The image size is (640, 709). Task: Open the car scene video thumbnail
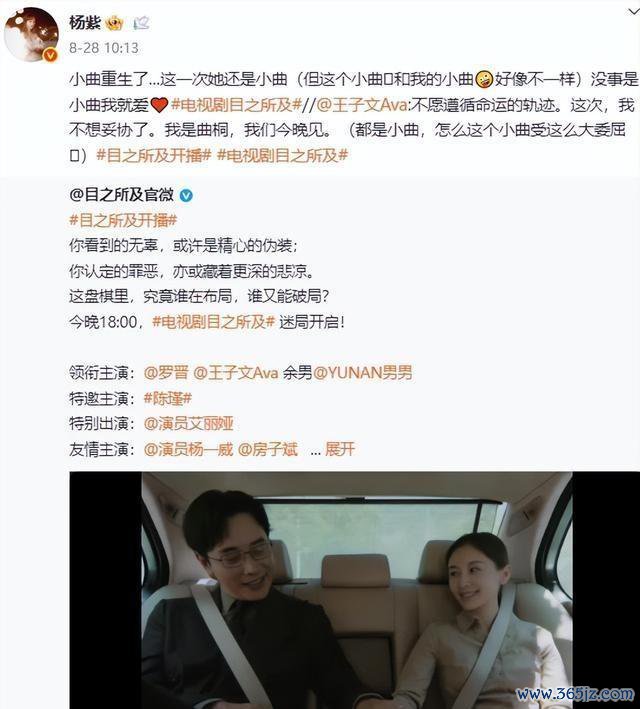point(355,590)
